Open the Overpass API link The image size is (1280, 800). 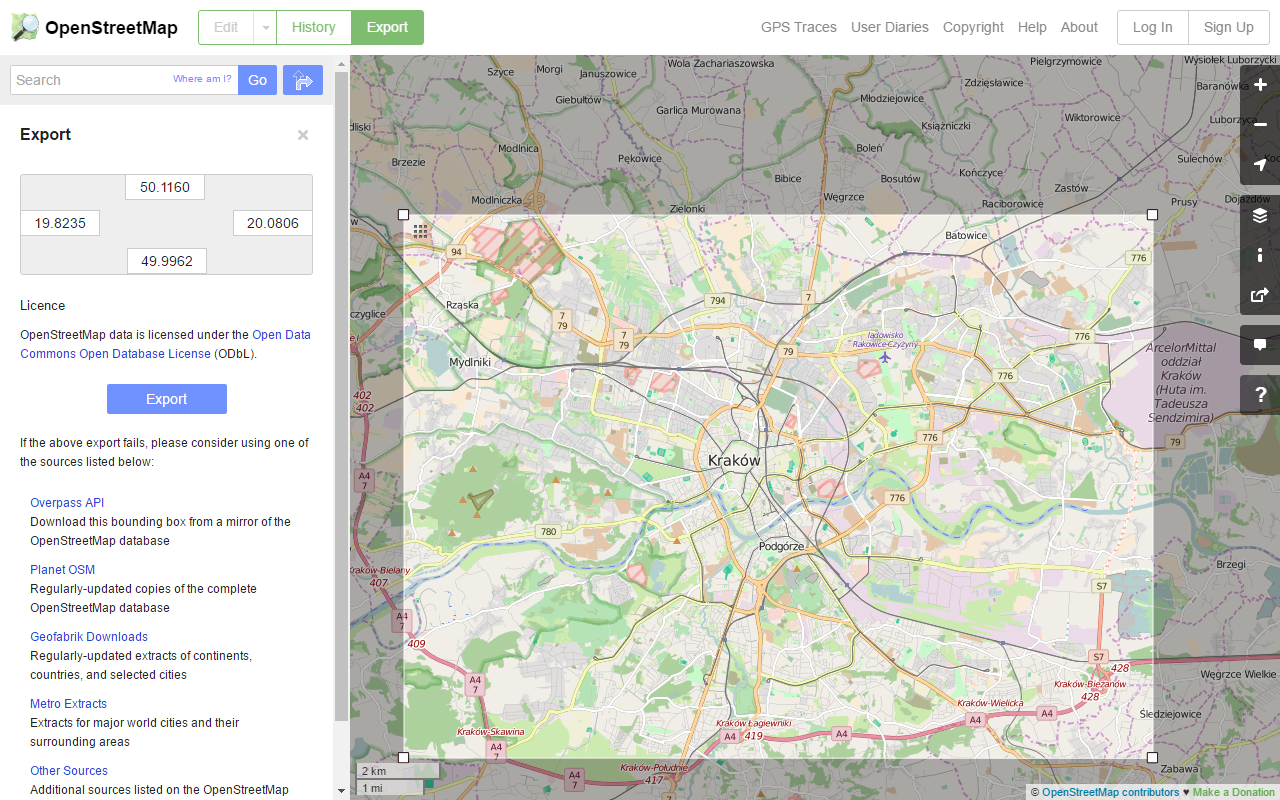point(67,503)
